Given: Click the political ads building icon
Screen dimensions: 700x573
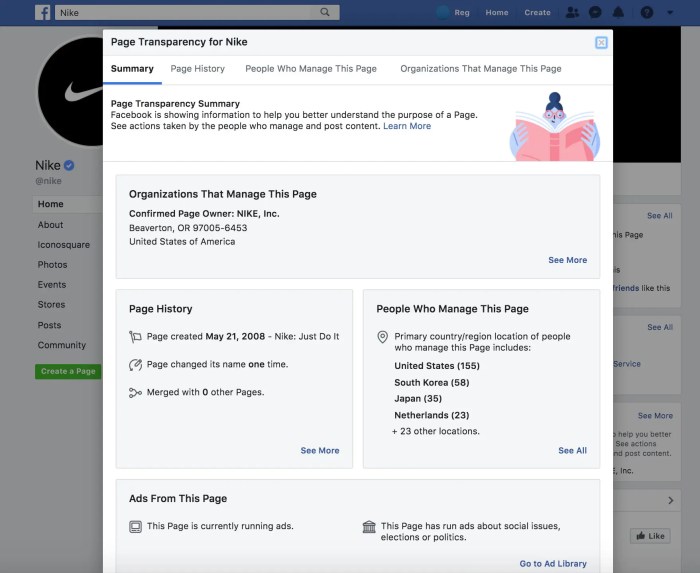Looking at the screenshot, I should click(369, 527).
